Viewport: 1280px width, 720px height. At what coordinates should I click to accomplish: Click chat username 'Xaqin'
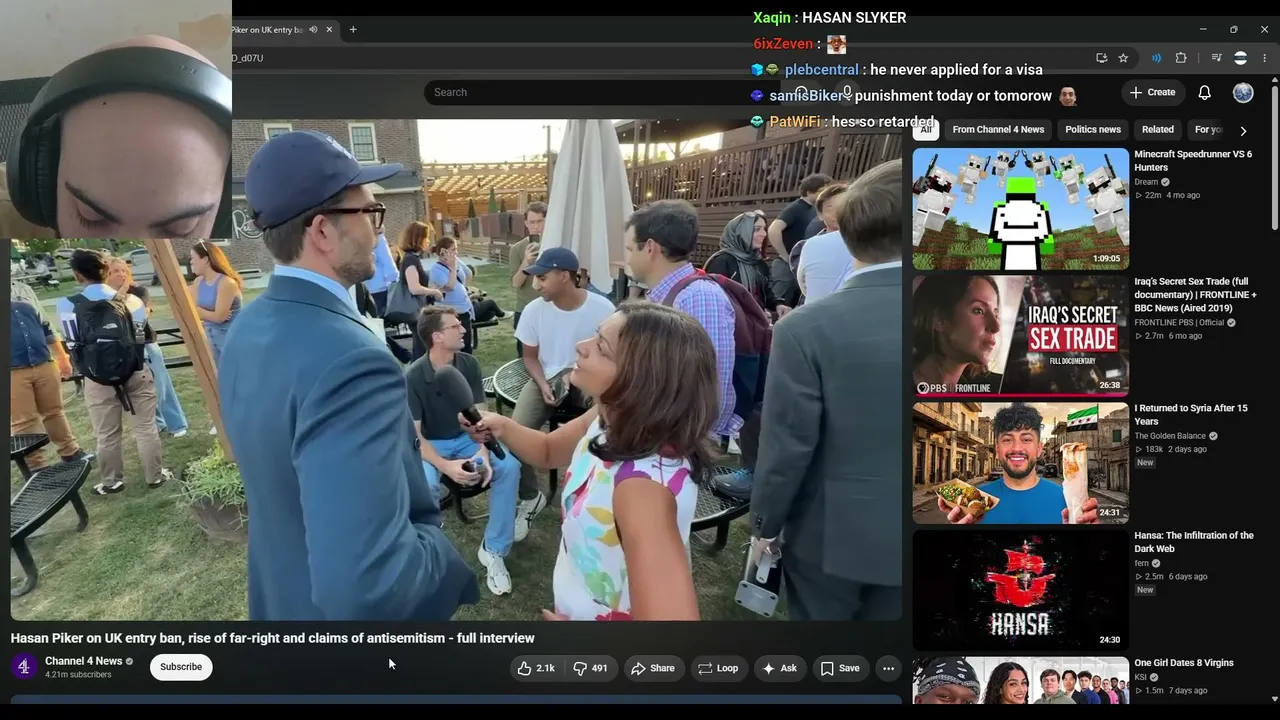click(772, 18)
